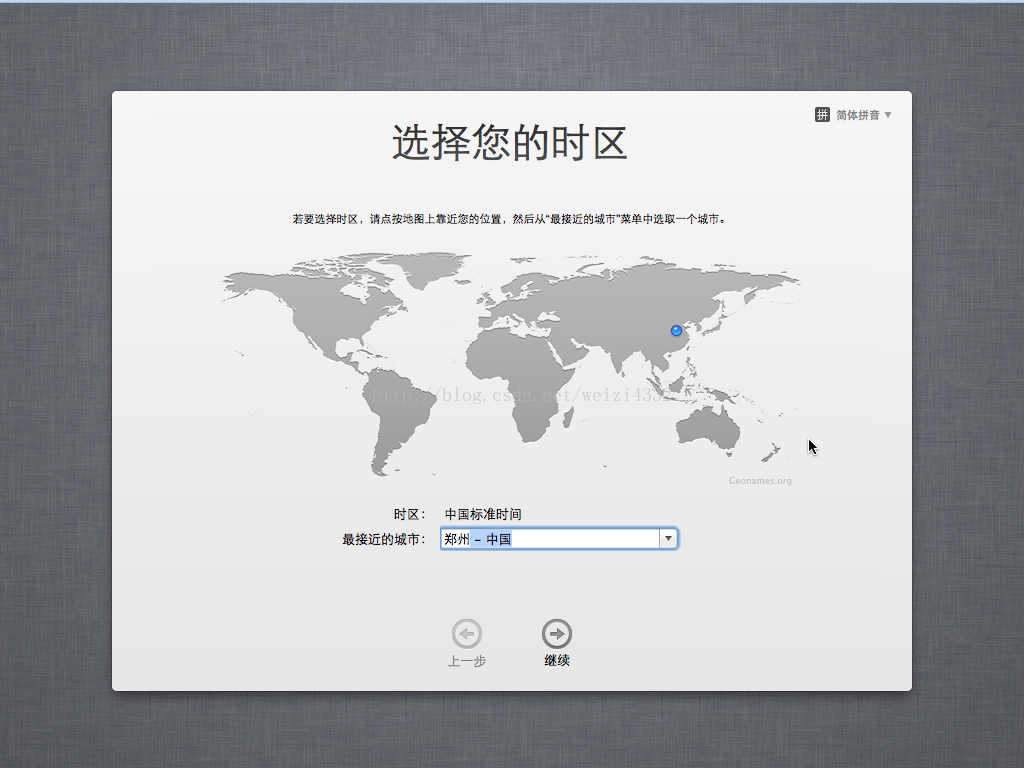Click Greenland on the world map
This screenshot has width=1024, height=768.
(x=424, y=268)
